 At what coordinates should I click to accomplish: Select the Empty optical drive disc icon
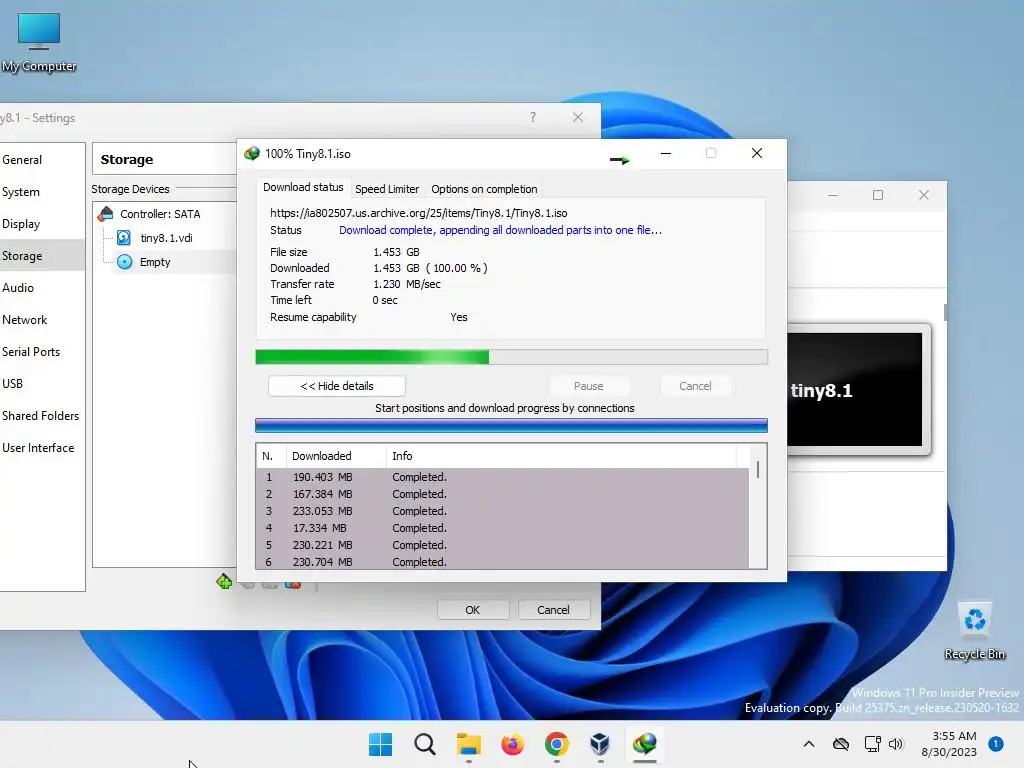(x=124, y=262)
